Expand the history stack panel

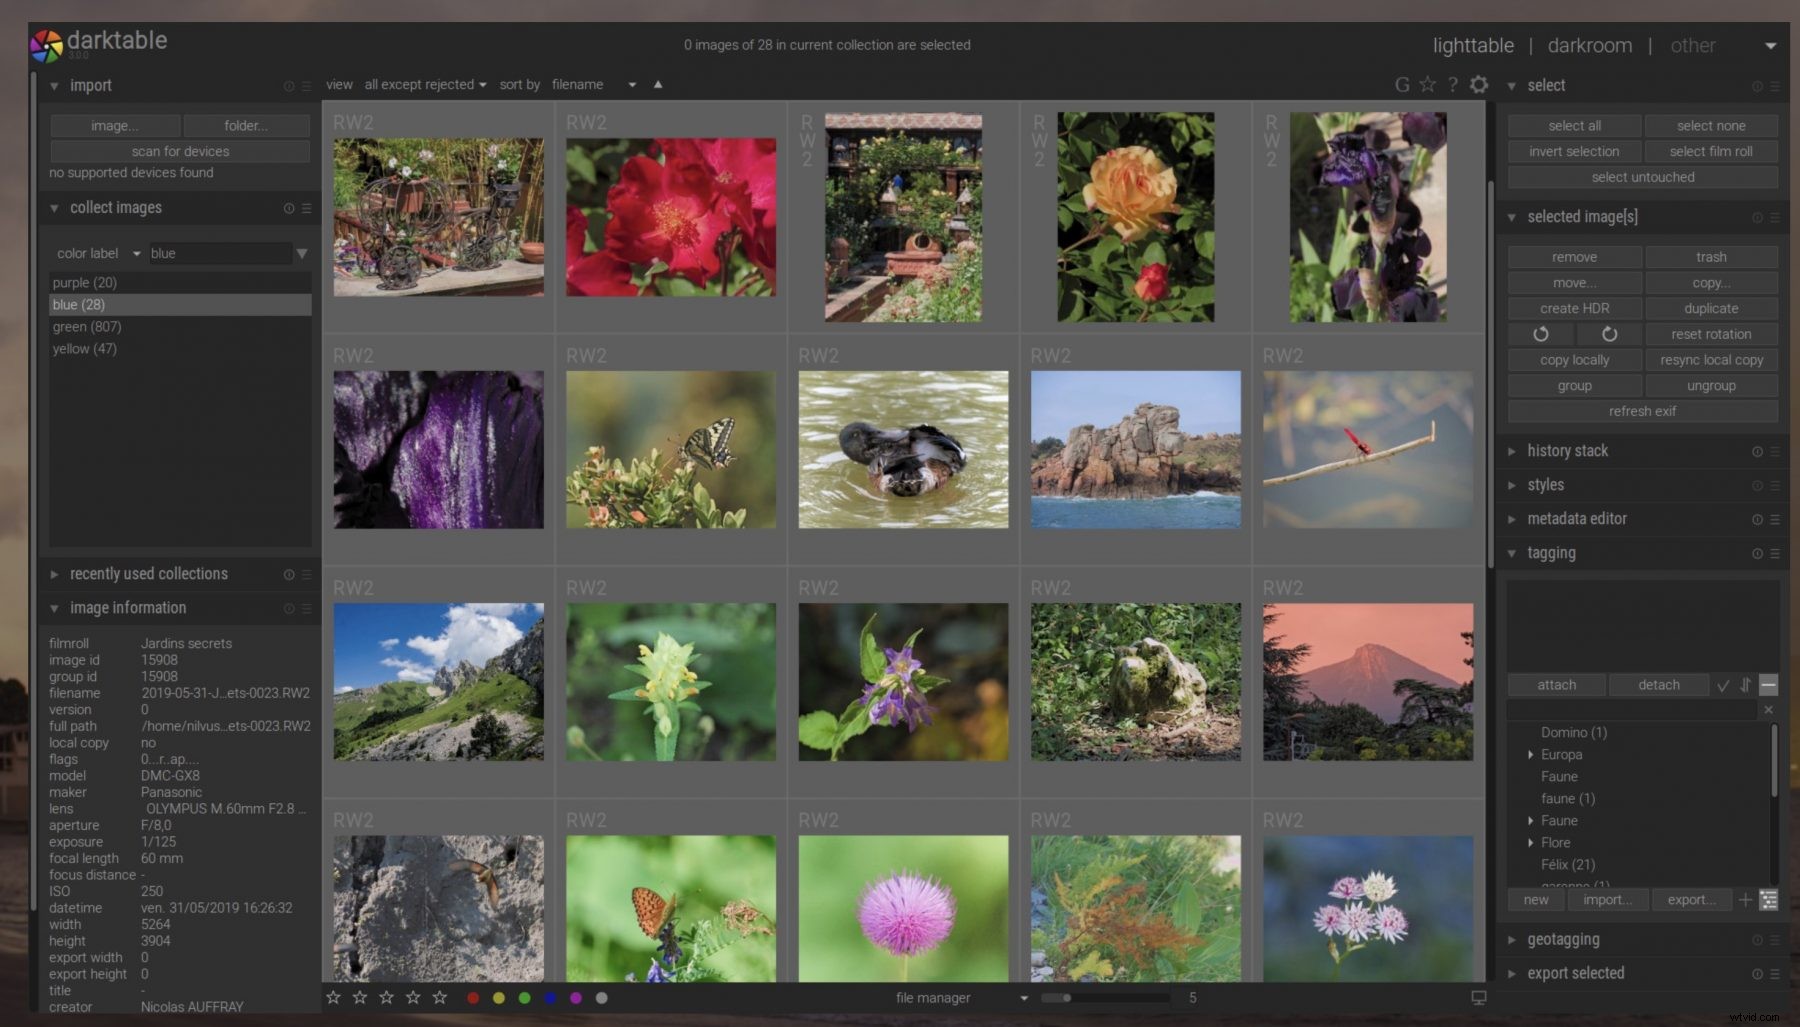coord(1567,450)
